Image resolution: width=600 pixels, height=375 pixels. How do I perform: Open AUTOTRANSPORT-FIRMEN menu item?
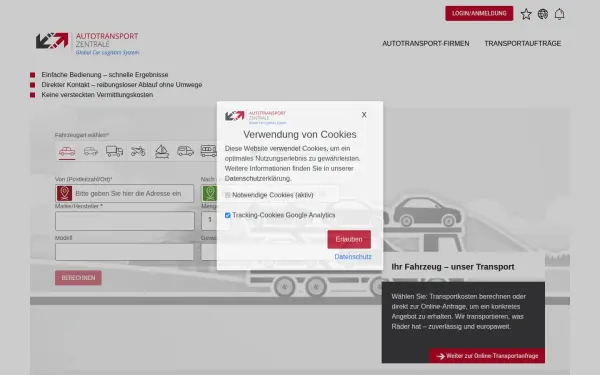426,44
